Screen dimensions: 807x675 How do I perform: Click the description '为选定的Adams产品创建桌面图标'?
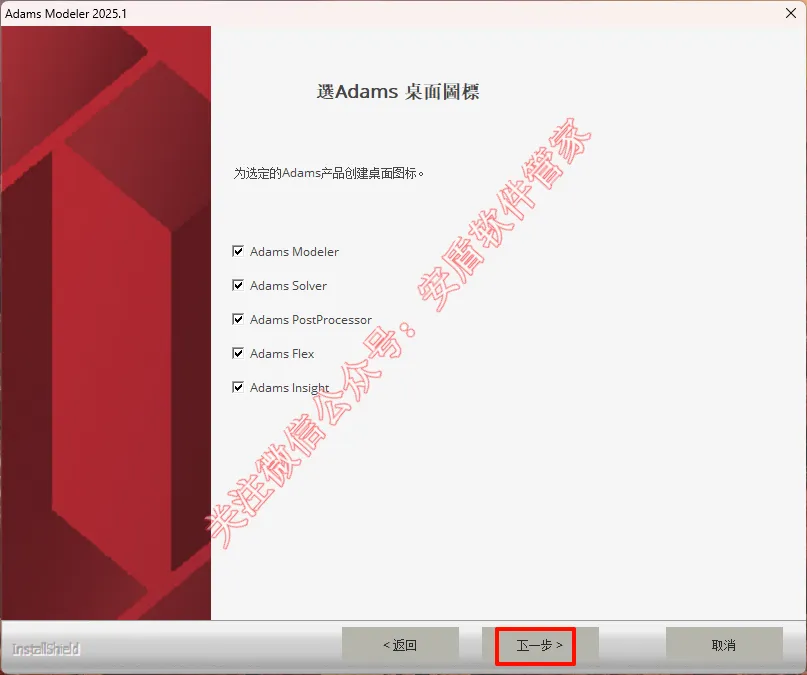tap(328, 173)
